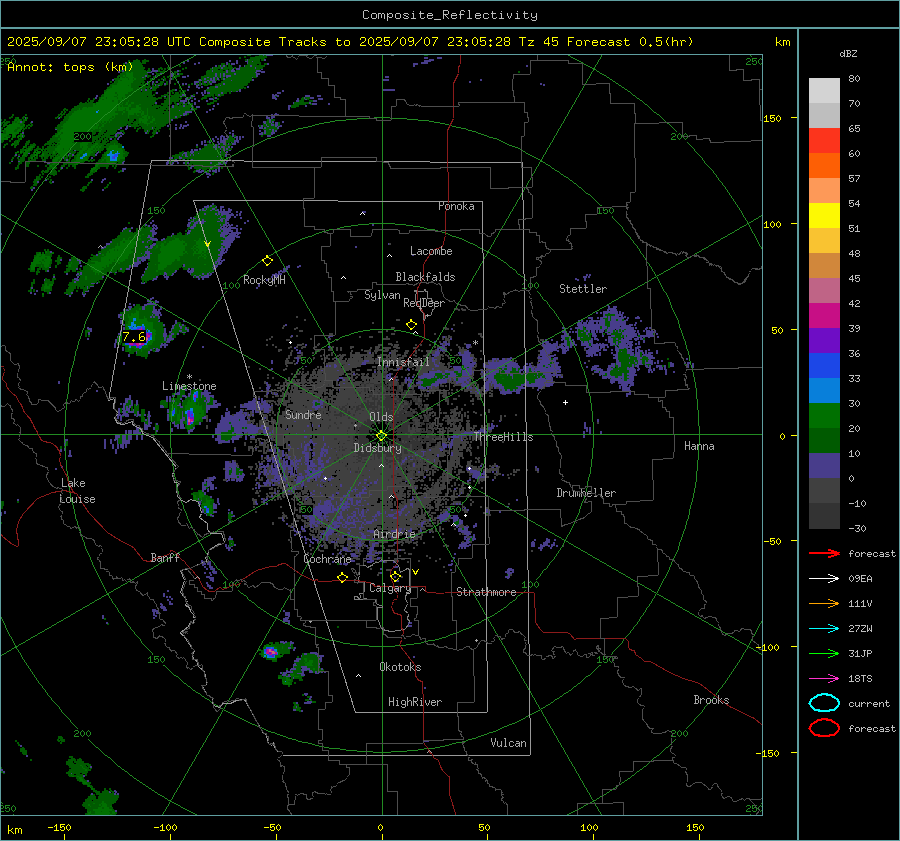Click the UTC Composite Tracks timestamp header
900x841 pixels.
(350, 42)
